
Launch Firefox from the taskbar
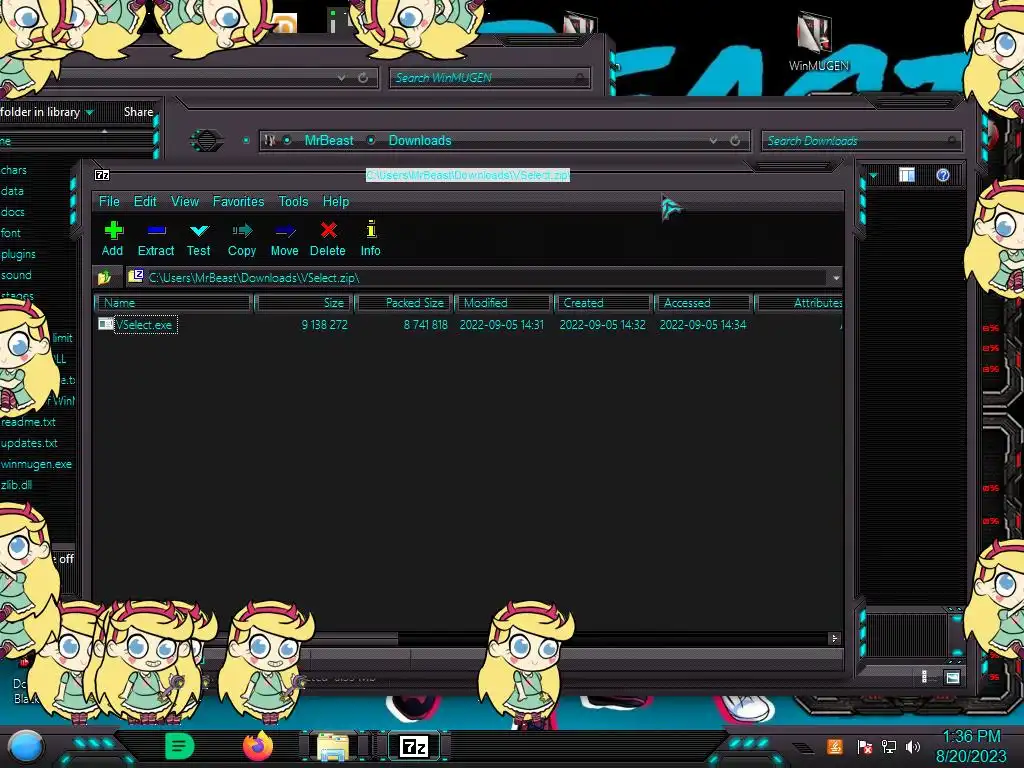pyautogui.click(x=258, y=746)
